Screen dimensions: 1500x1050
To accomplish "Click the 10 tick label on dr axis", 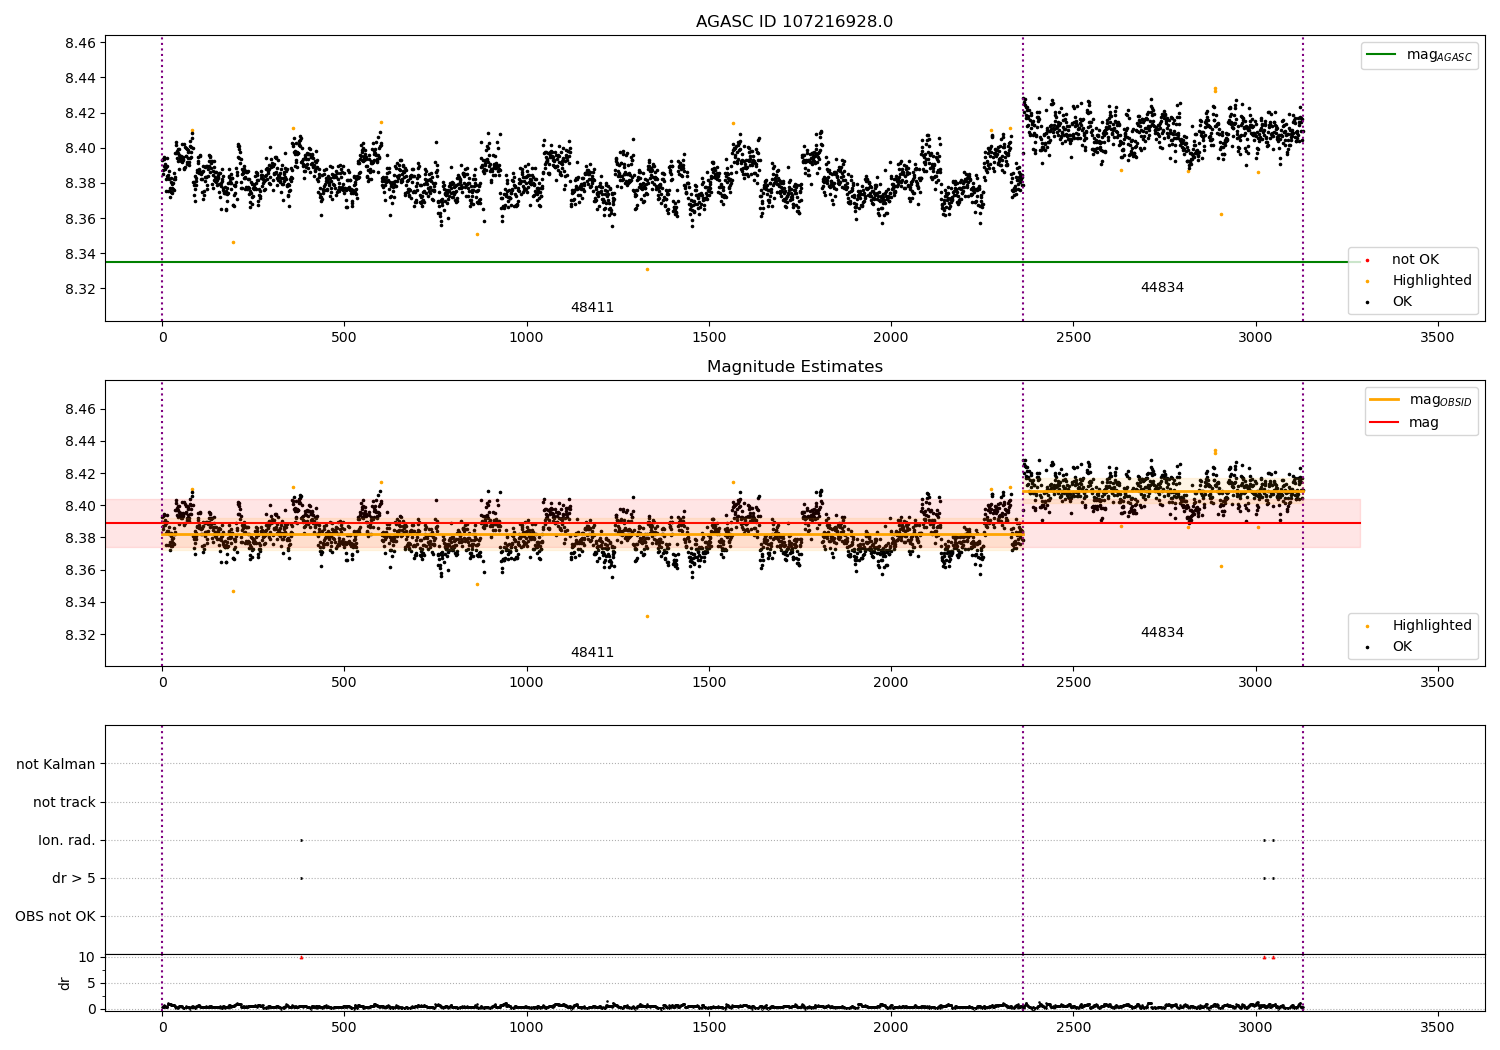I will [x=87, y=957].
